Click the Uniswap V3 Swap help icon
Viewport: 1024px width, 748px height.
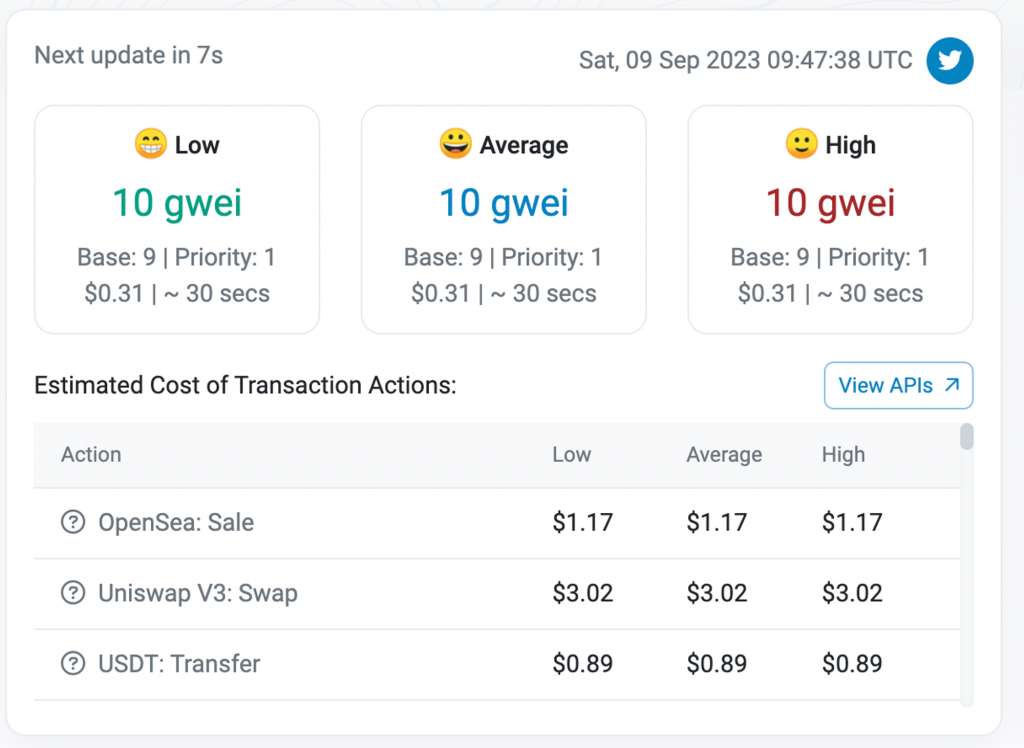73,593
